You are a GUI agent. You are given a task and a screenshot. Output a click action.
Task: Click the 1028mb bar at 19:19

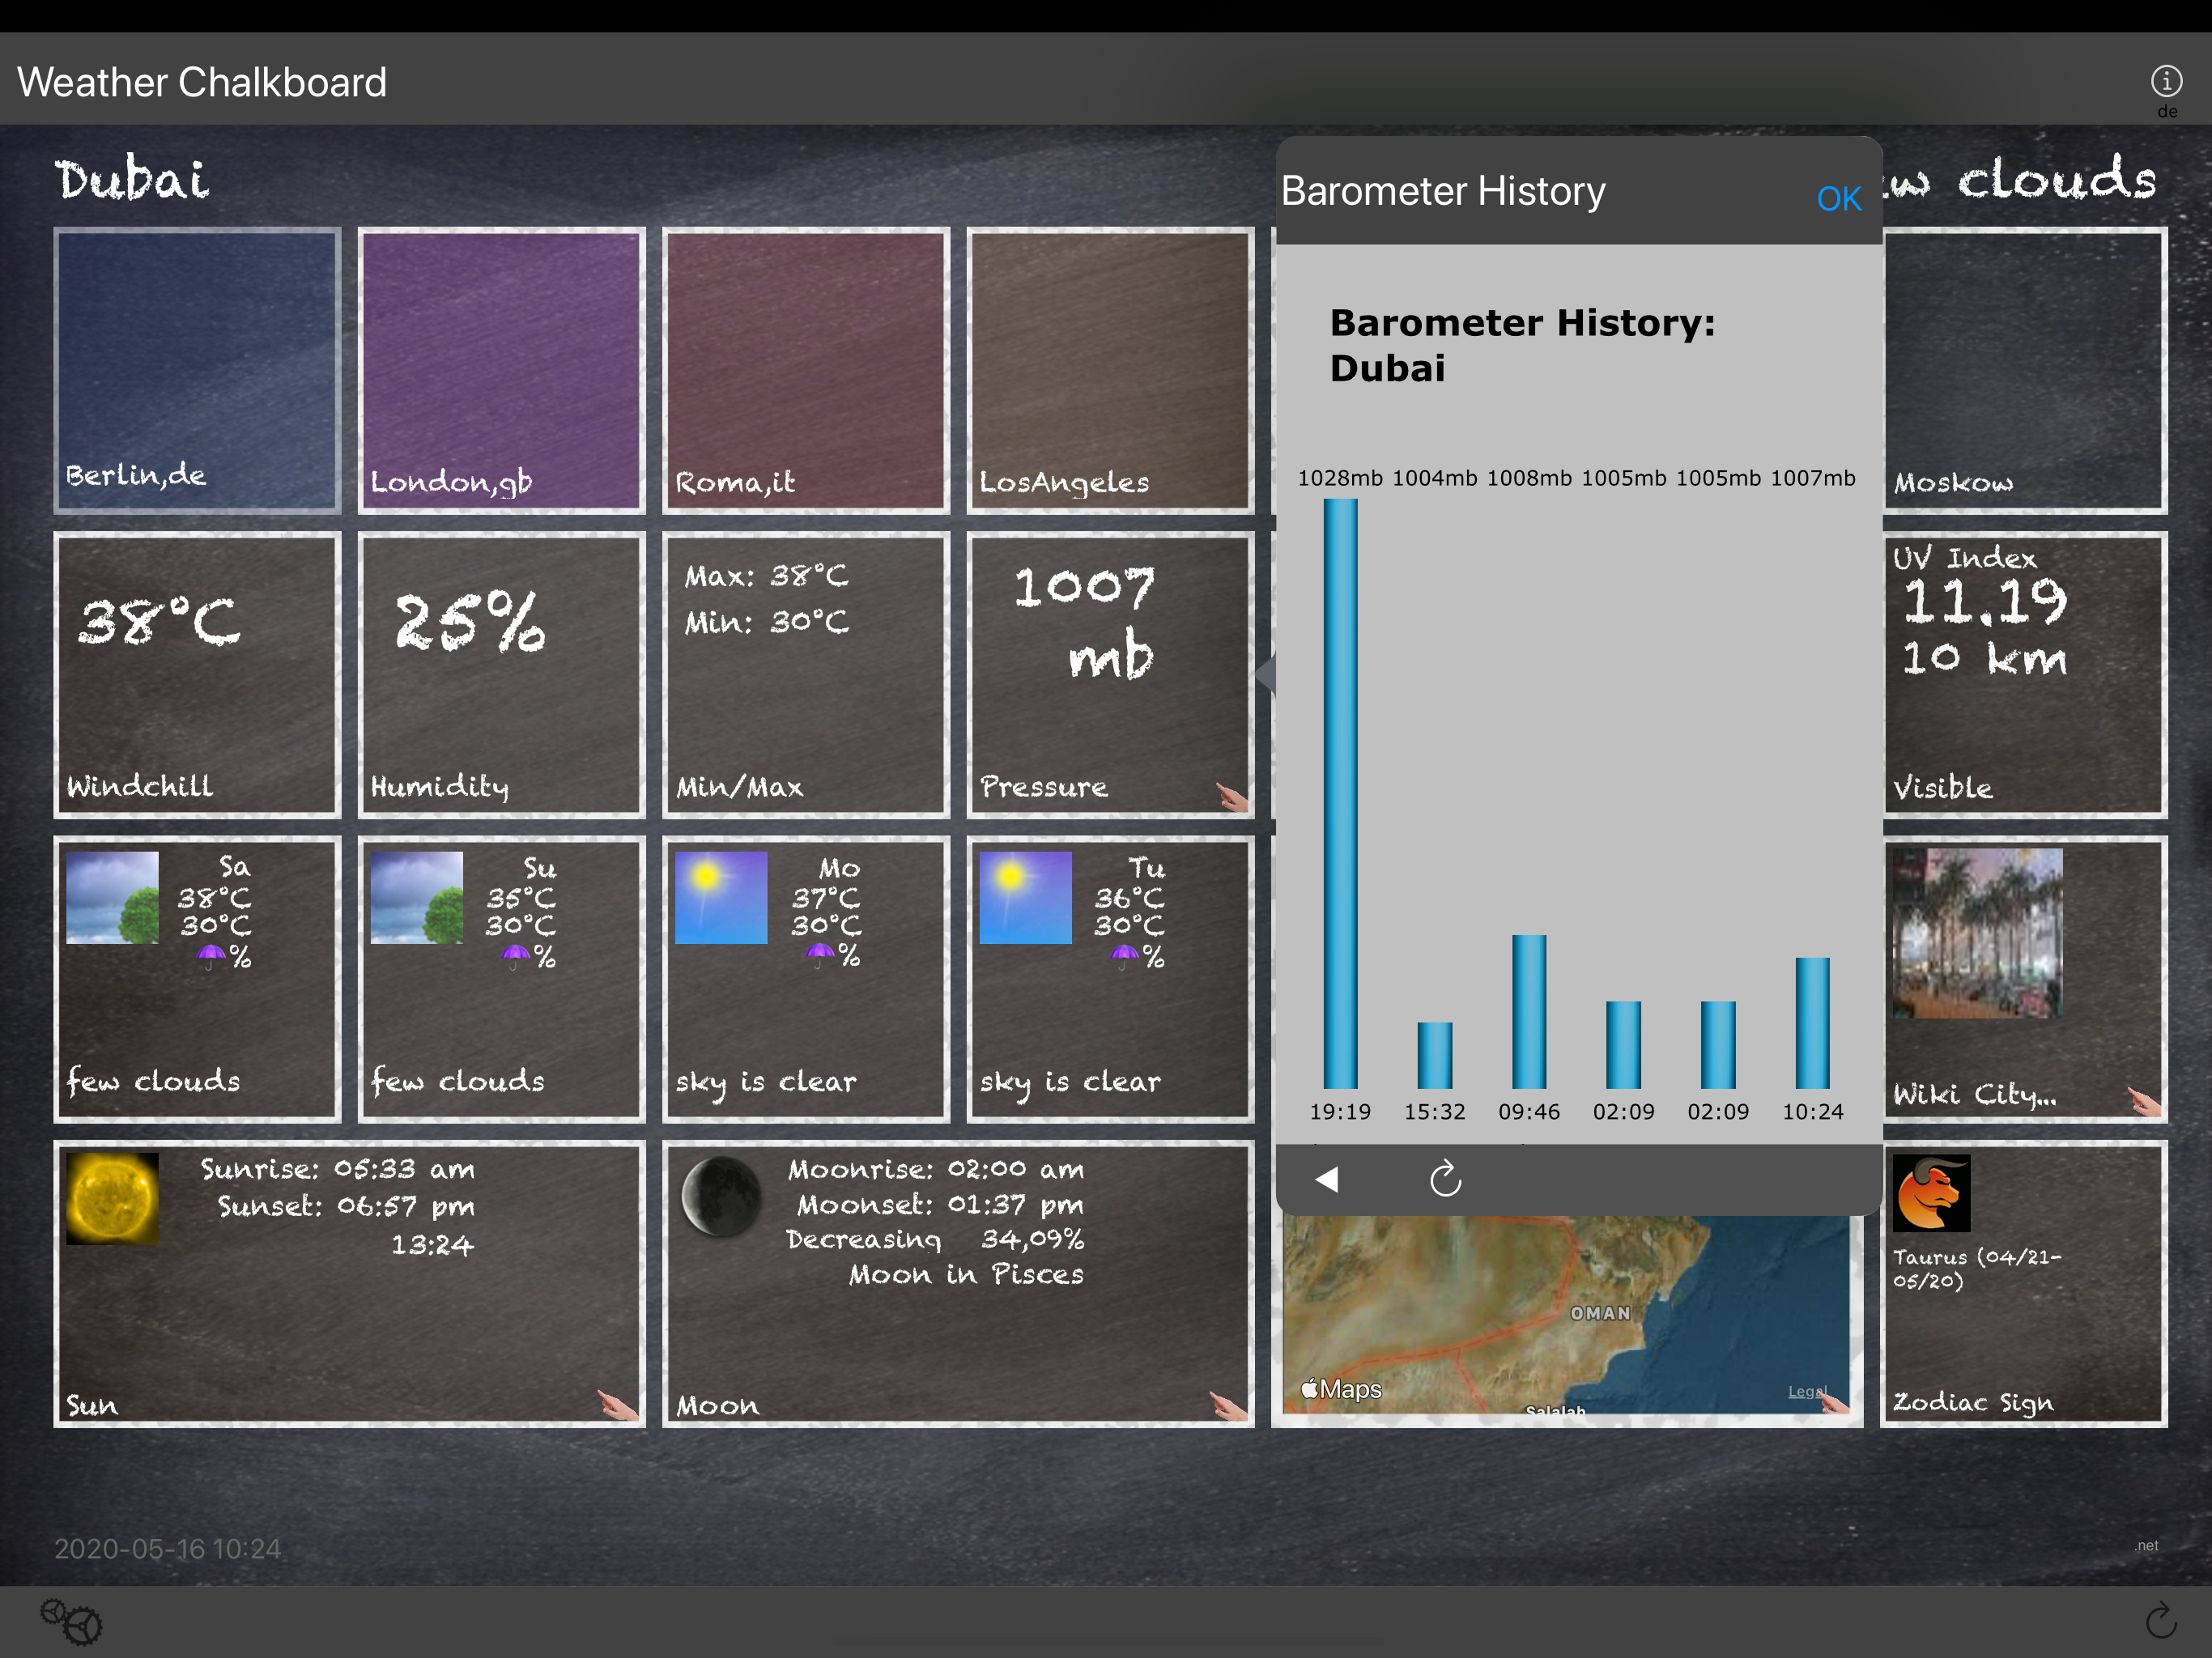pos(1340,793)
